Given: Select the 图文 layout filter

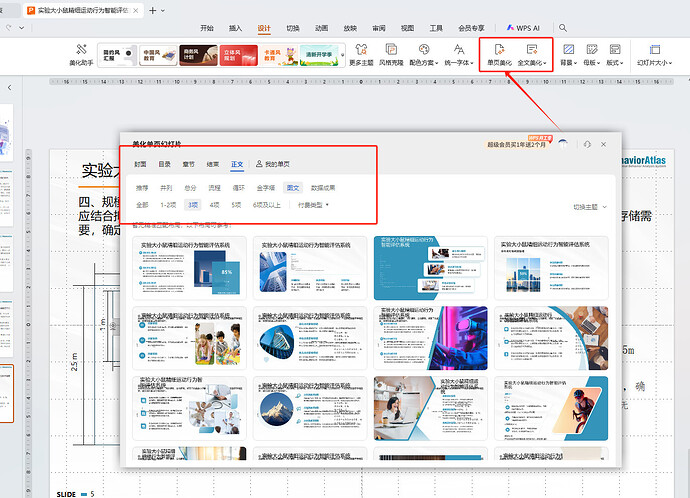Looking at the screenshot, I should click(x=292, y=187).
